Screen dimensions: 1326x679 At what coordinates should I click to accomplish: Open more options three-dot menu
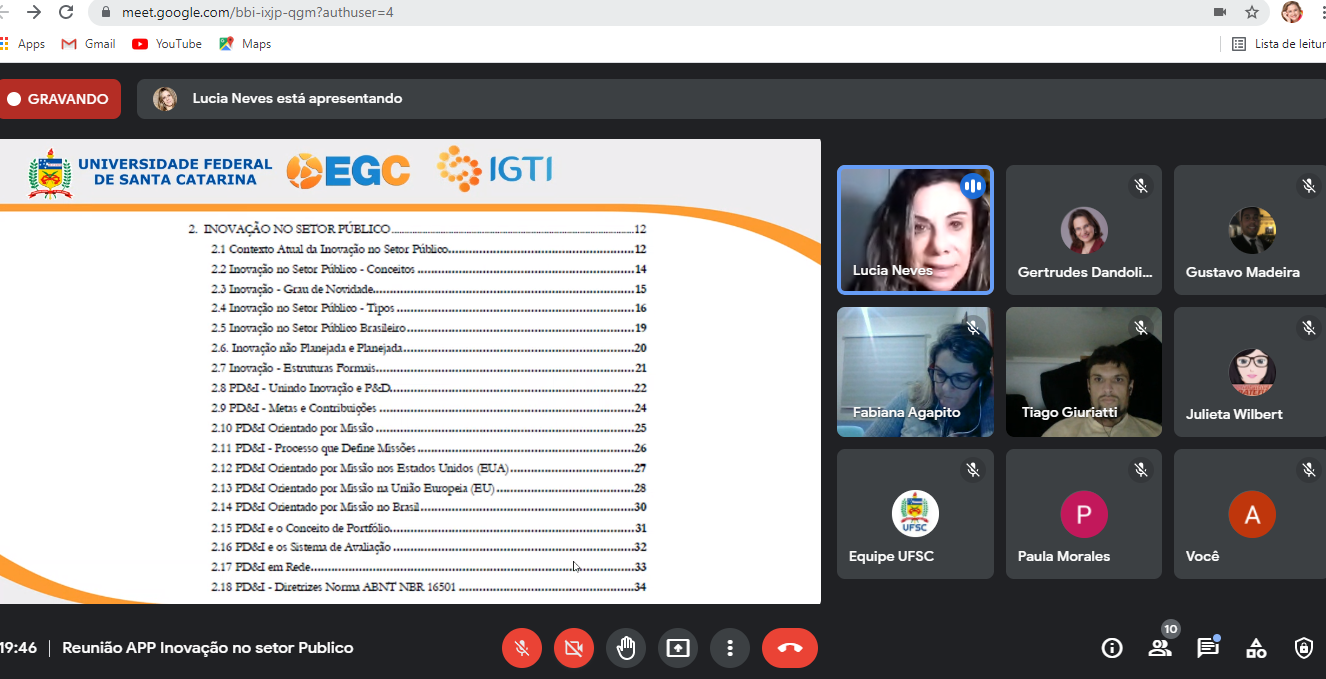pos(730,648)
